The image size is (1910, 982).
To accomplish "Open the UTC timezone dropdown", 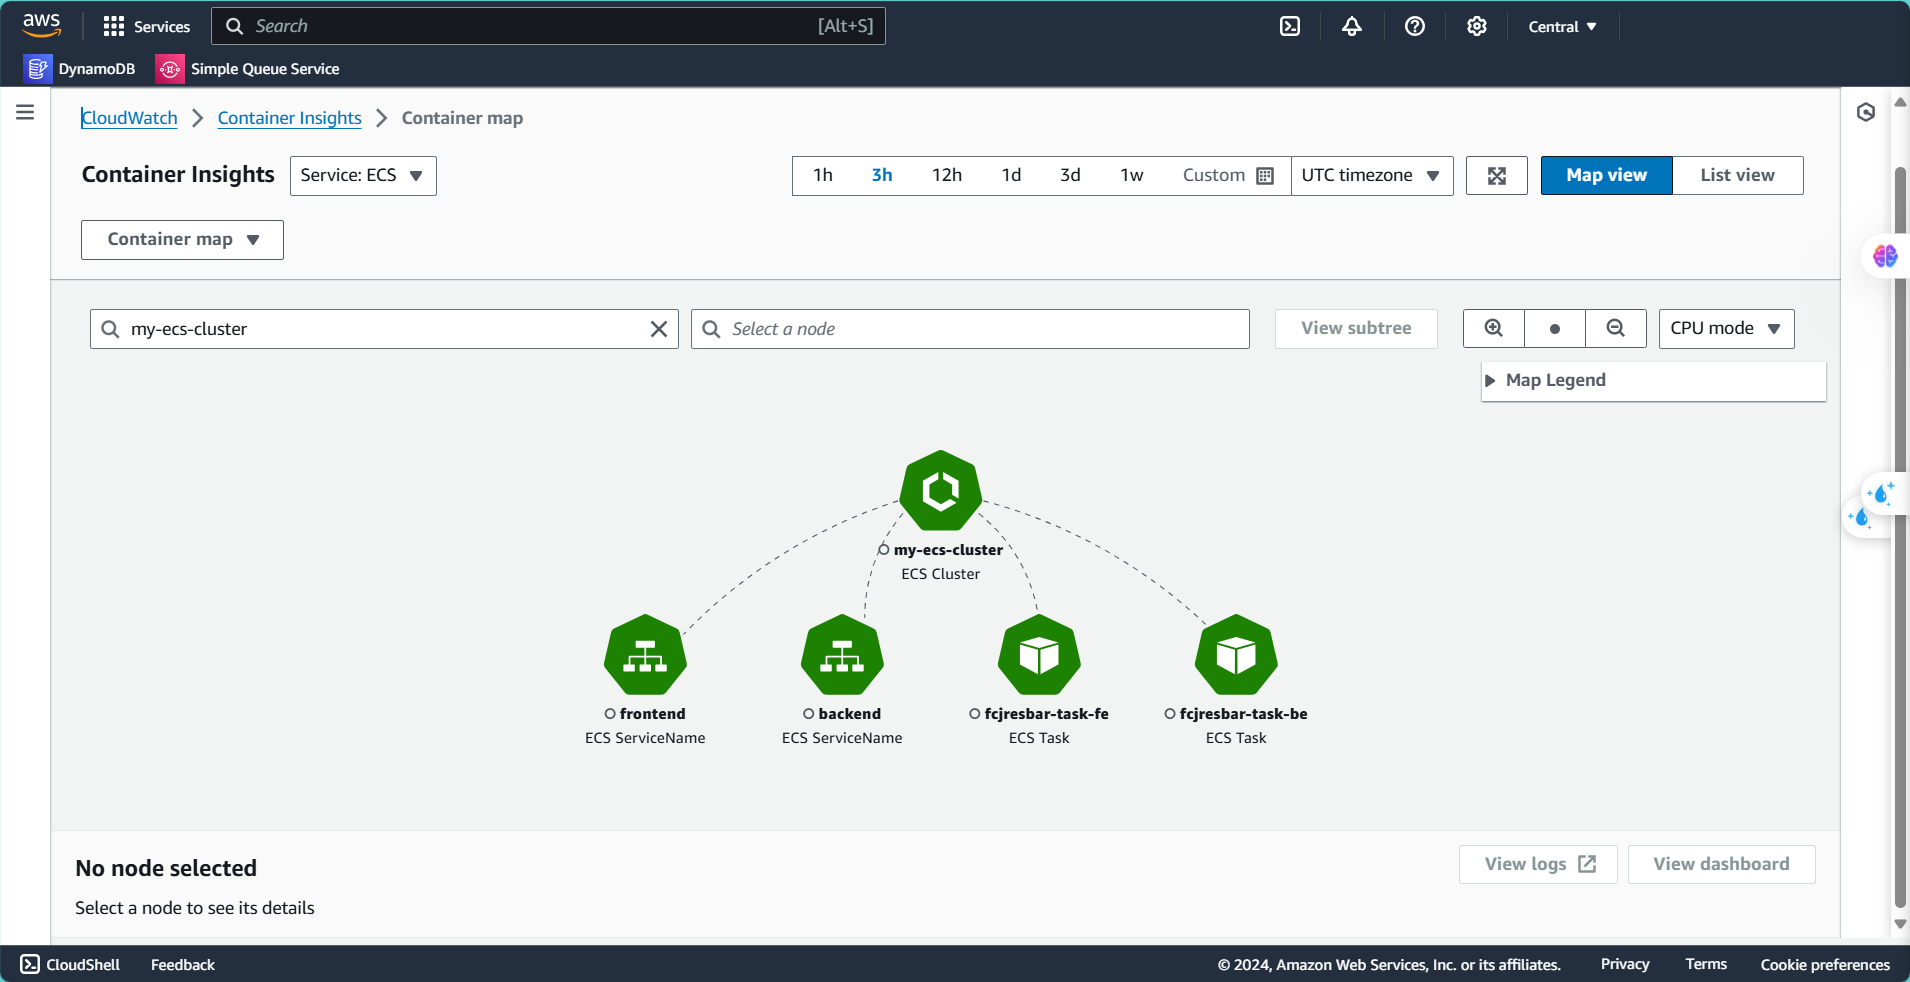I will click(x=1372, y=175).
